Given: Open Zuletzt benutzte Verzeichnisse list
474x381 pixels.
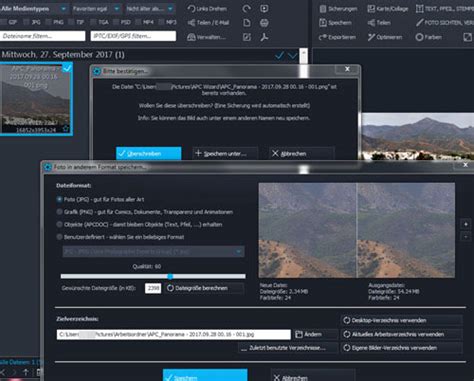Looking at the screenshot, I should tap(288, 348).
